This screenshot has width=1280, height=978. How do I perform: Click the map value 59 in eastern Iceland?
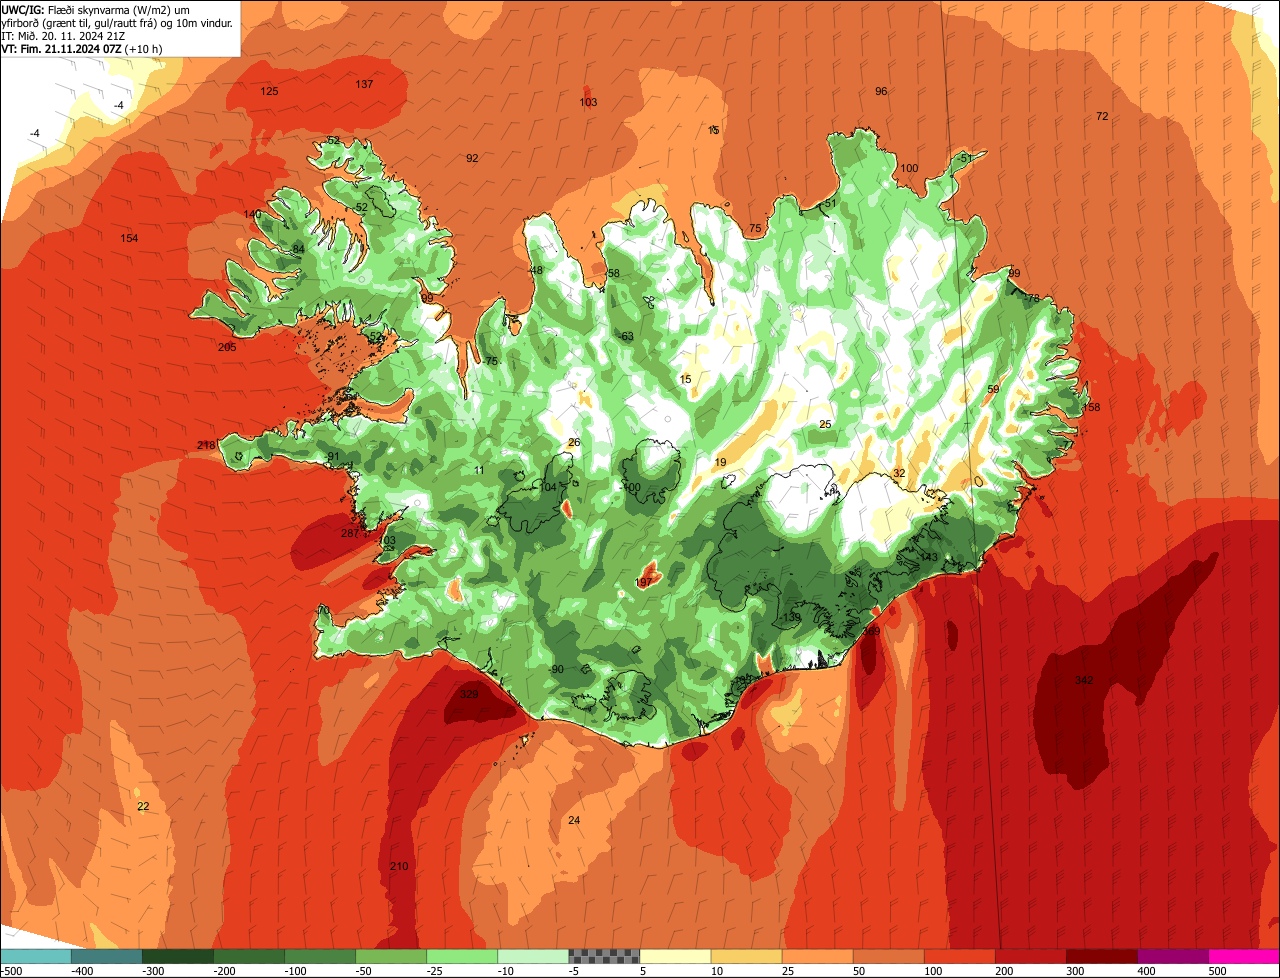pyautogui.click(x=993, y=389)
